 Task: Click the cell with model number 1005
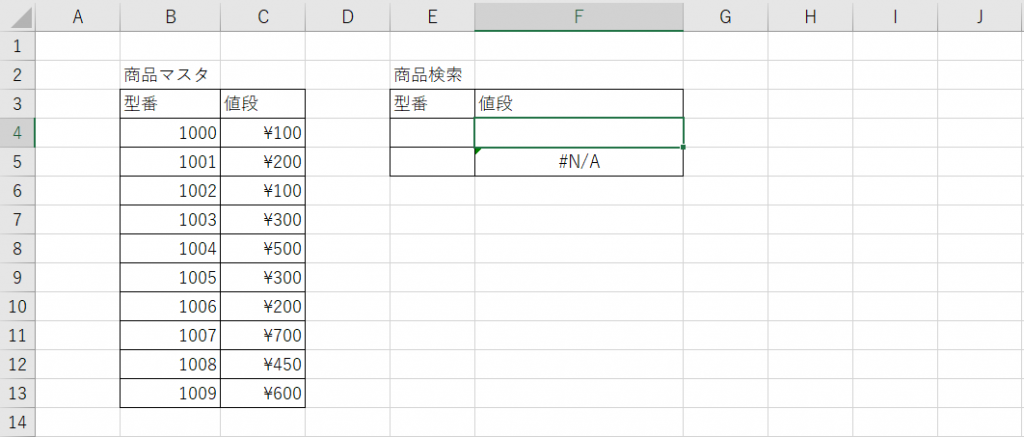(170, 278)
